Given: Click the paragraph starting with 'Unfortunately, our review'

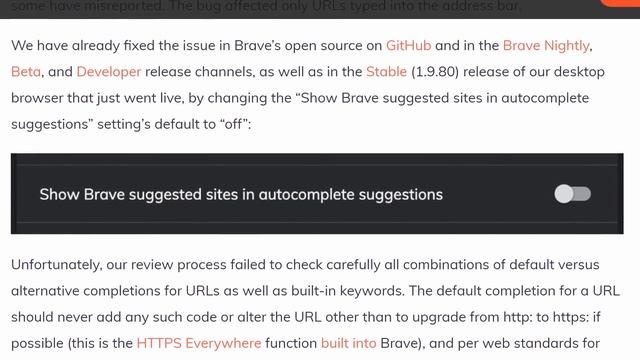Looking at the screenshot, I should coord(315,304).
